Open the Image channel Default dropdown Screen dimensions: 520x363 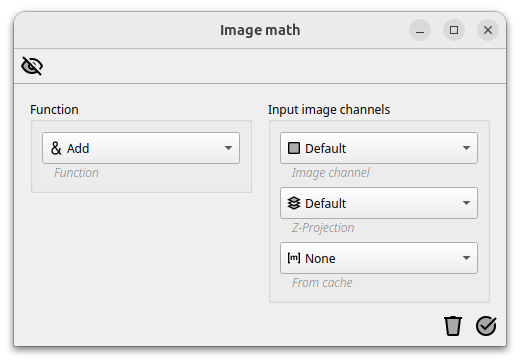379,148
